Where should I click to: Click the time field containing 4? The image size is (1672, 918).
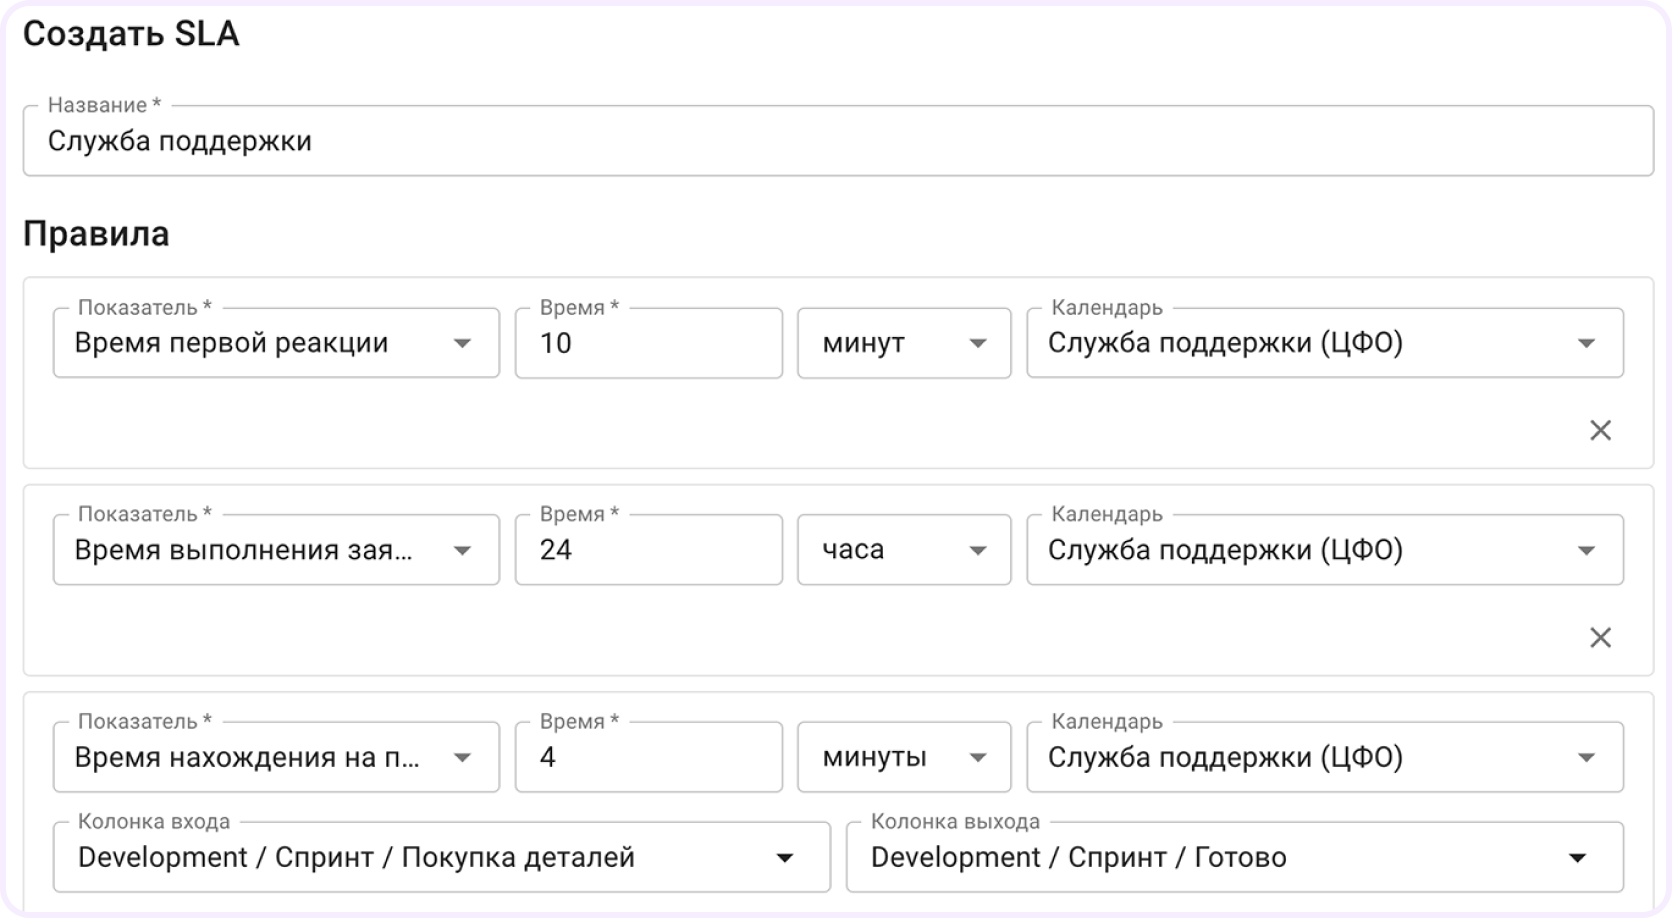click(647, 757)
